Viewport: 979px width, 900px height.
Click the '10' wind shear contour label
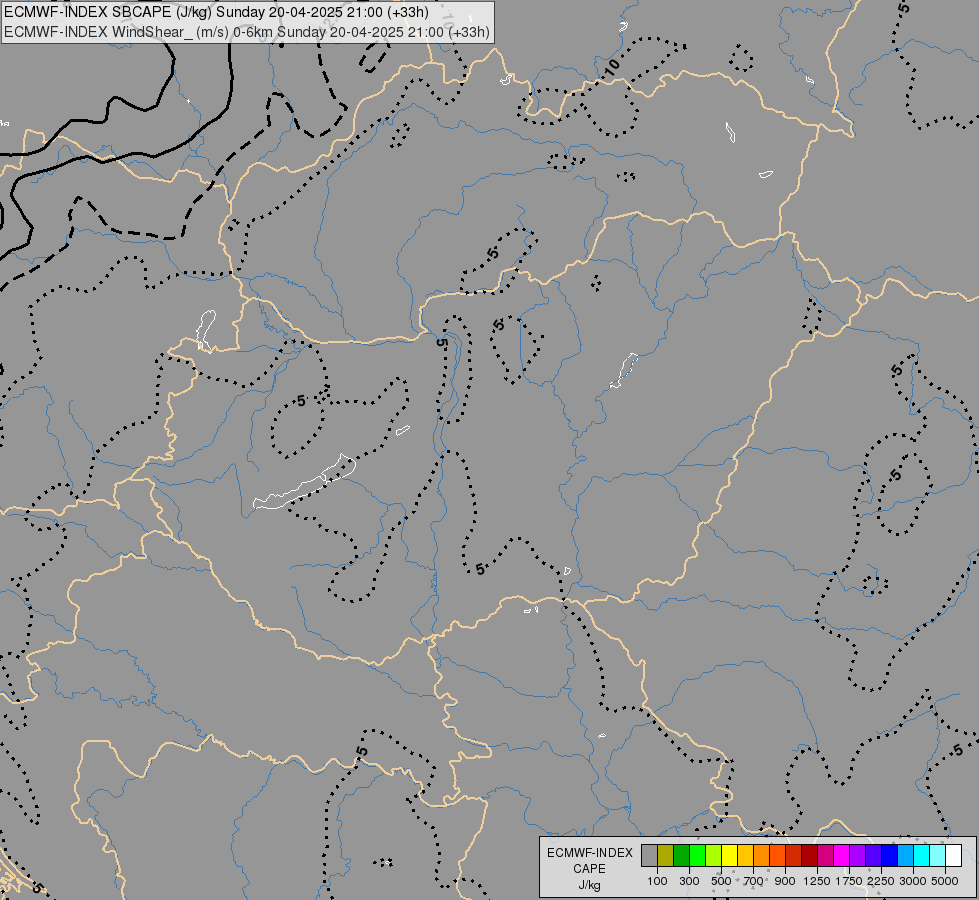(x=613, y=67)
